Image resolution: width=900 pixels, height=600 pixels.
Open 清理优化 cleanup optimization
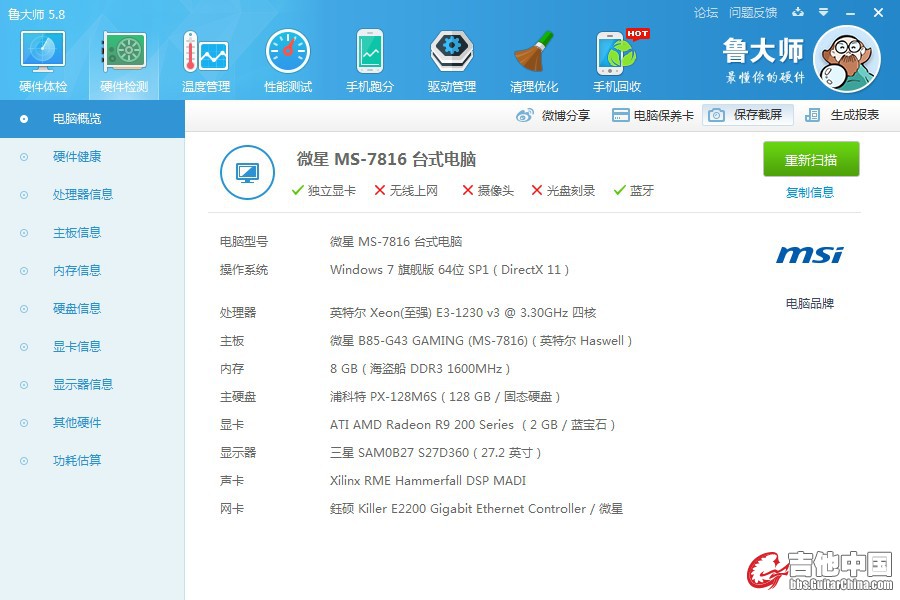click(x=534, y=62)
